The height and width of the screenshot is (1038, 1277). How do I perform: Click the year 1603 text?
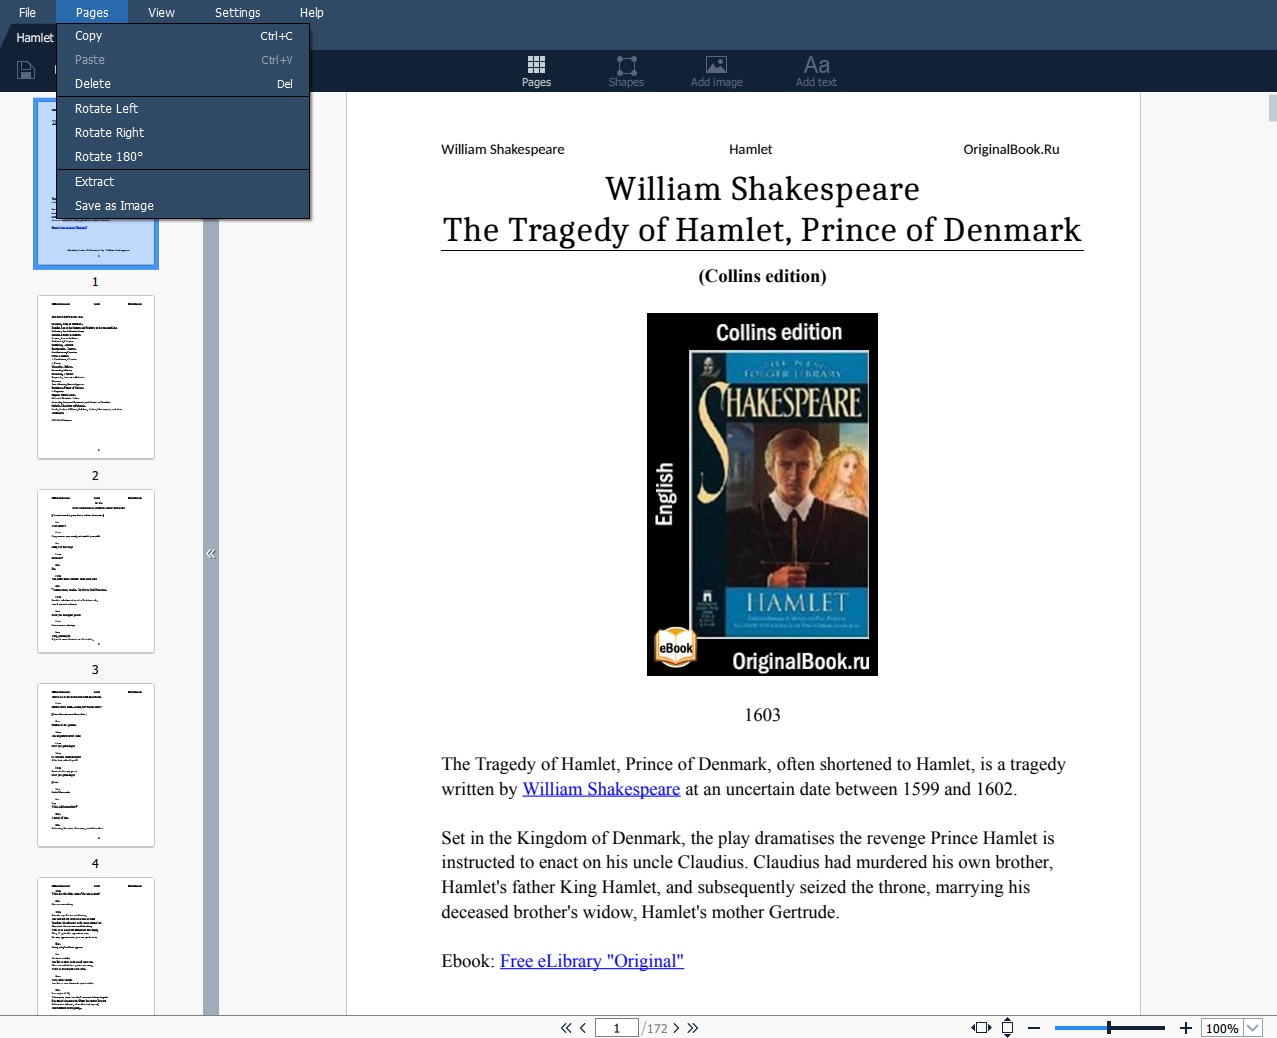click(762, 715)
